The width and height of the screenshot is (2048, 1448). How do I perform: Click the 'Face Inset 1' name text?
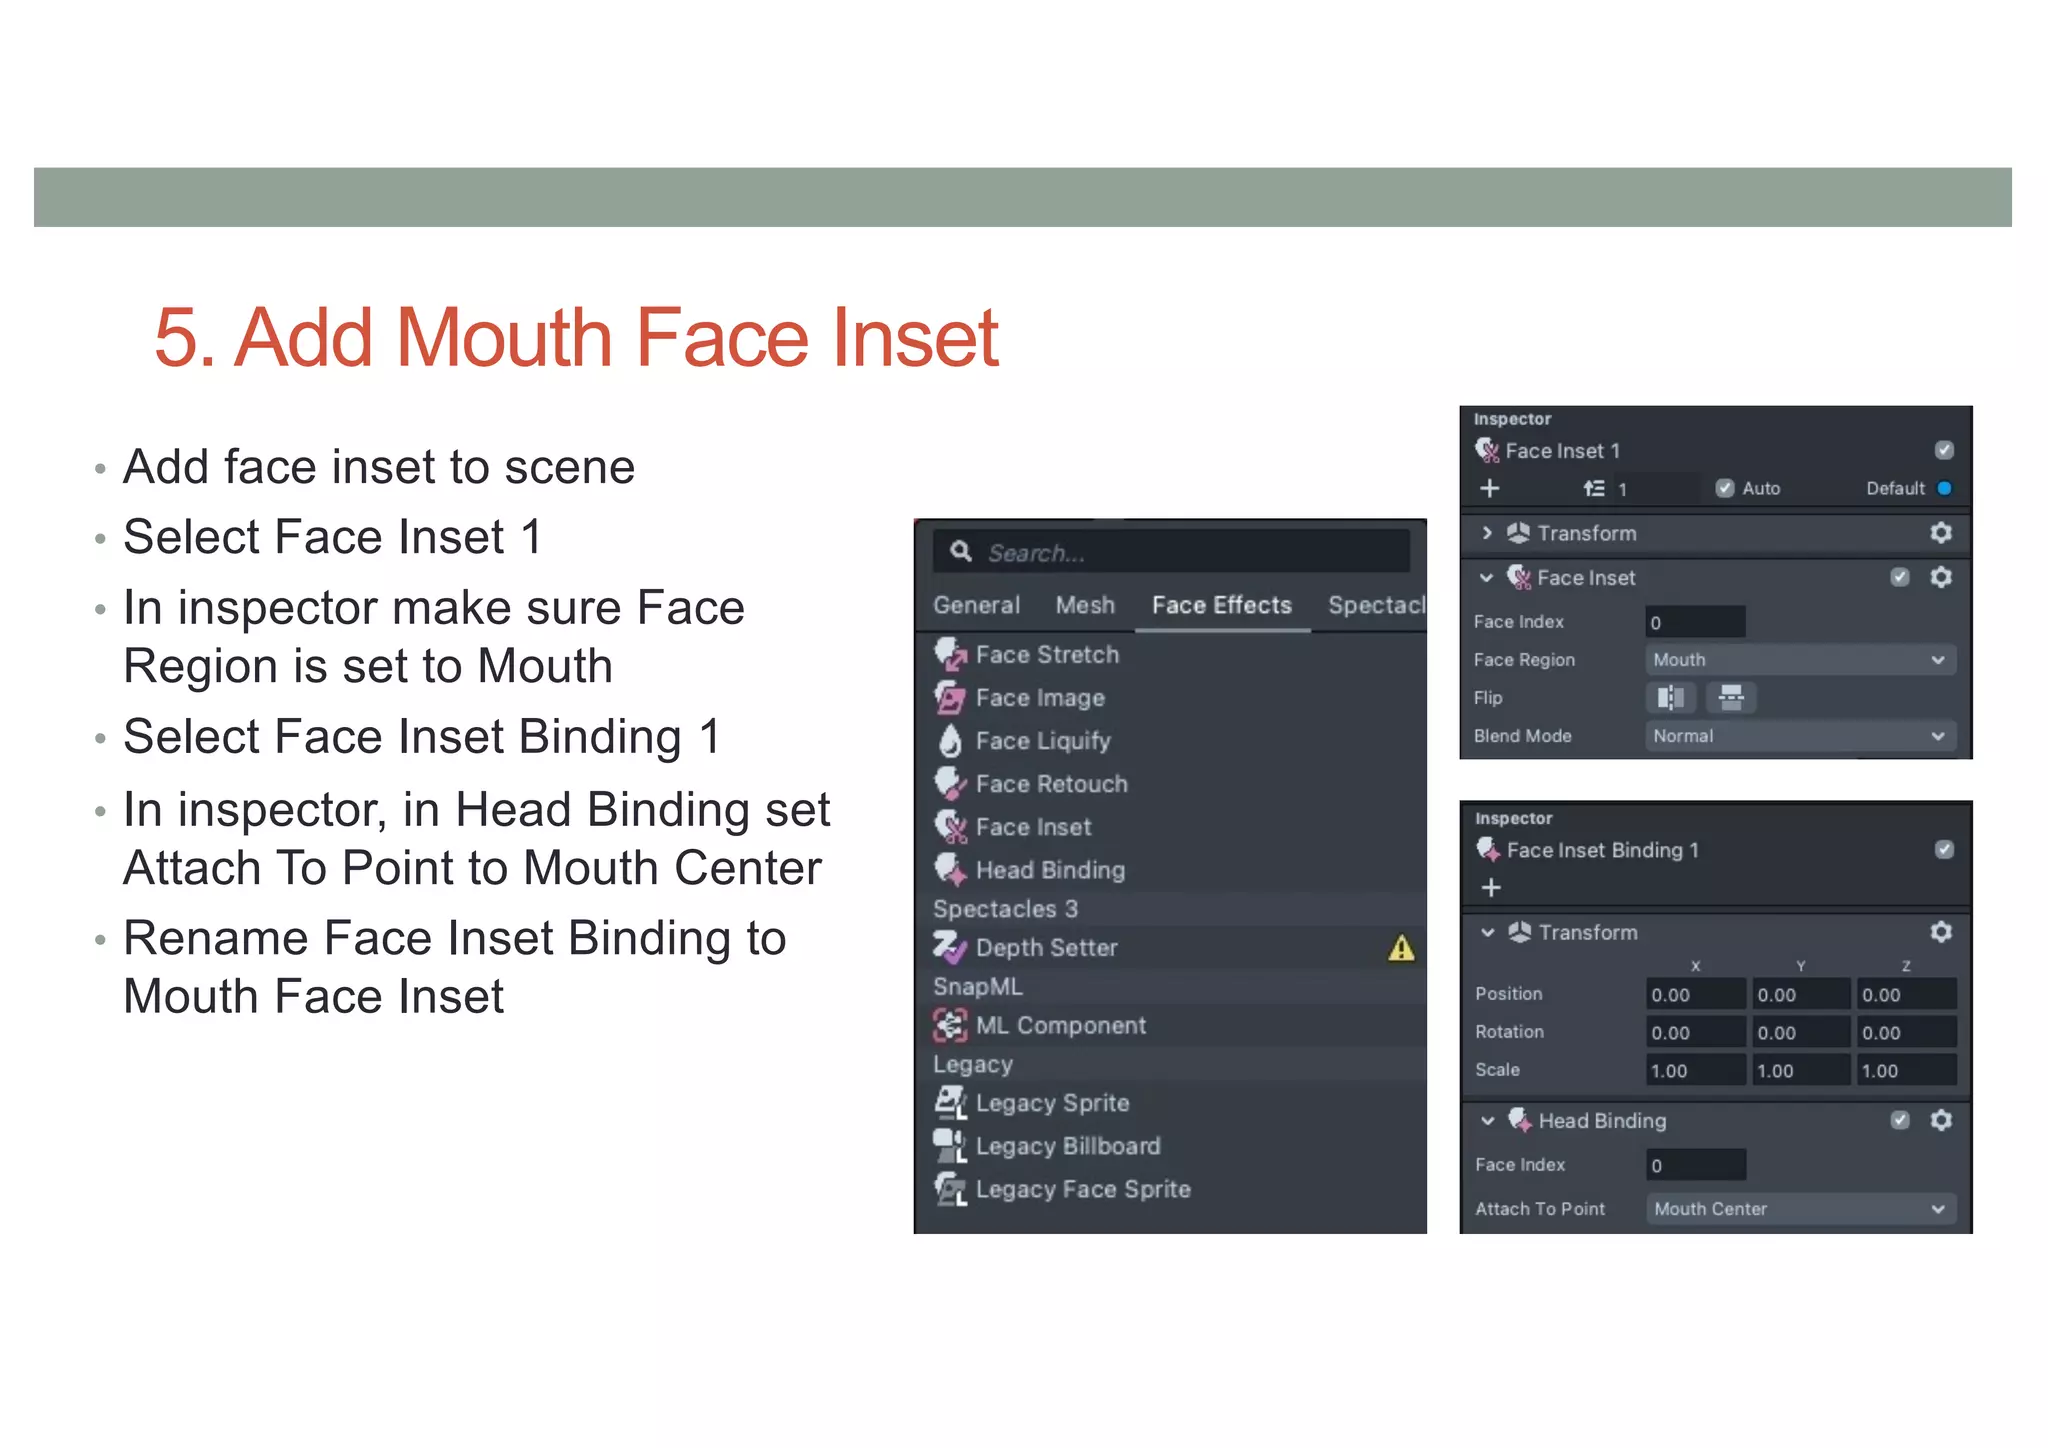pyautogui.click(x=1562, y=451)
